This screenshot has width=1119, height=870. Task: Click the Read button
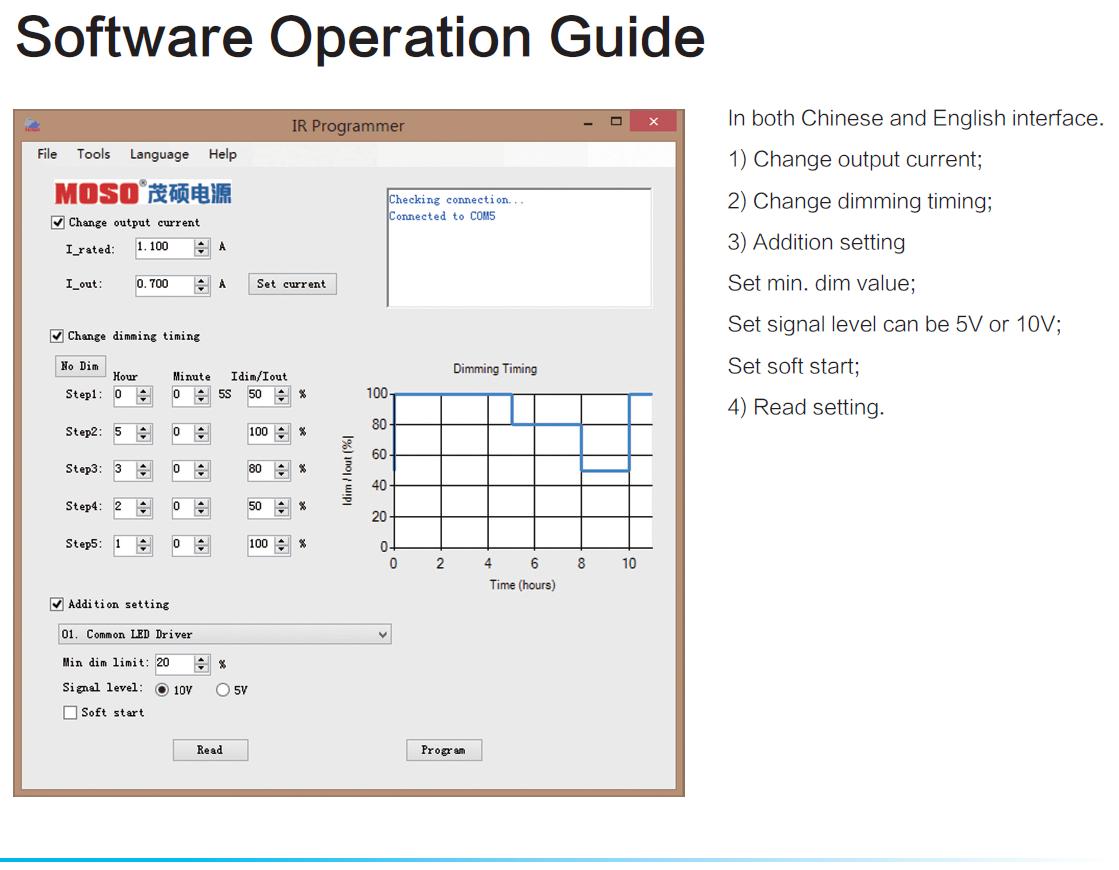coord(211,750)
